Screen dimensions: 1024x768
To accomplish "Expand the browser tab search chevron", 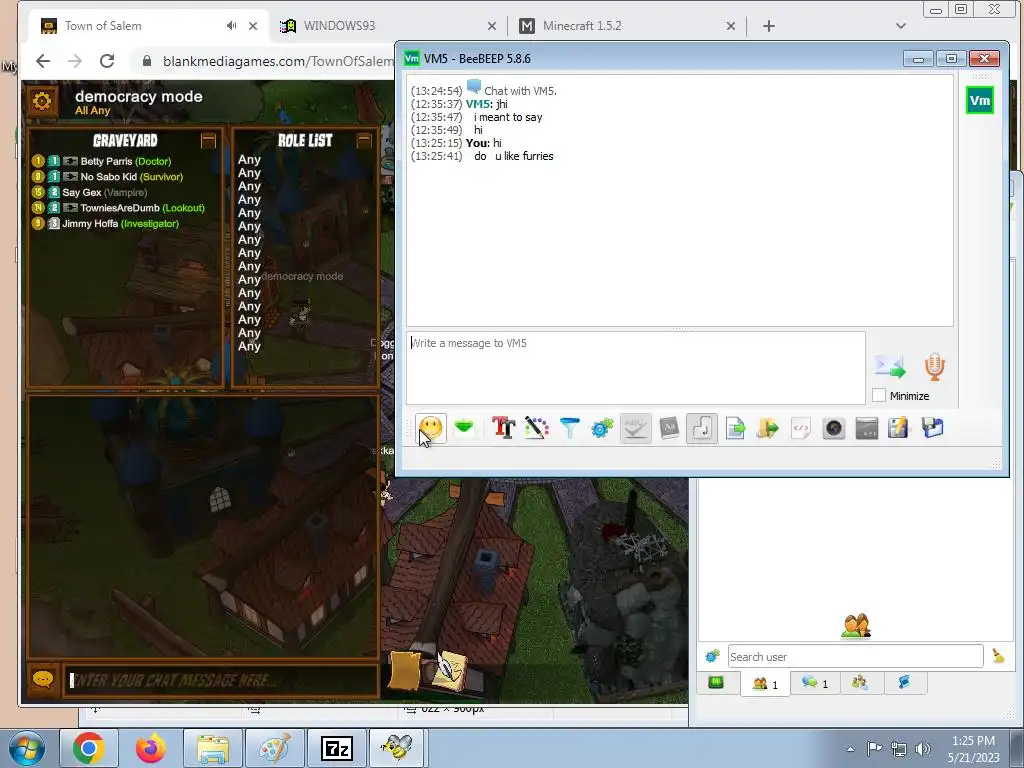I will [901, 26].
